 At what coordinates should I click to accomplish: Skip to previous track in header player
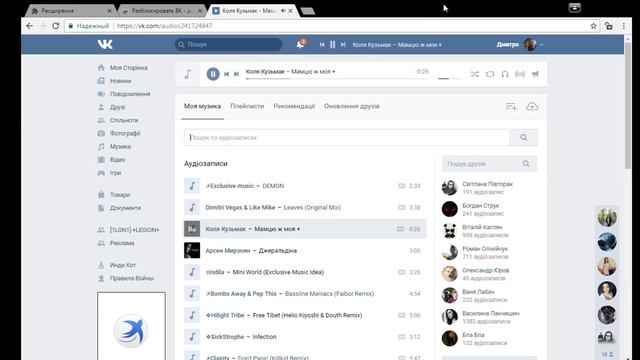[322, 44]
